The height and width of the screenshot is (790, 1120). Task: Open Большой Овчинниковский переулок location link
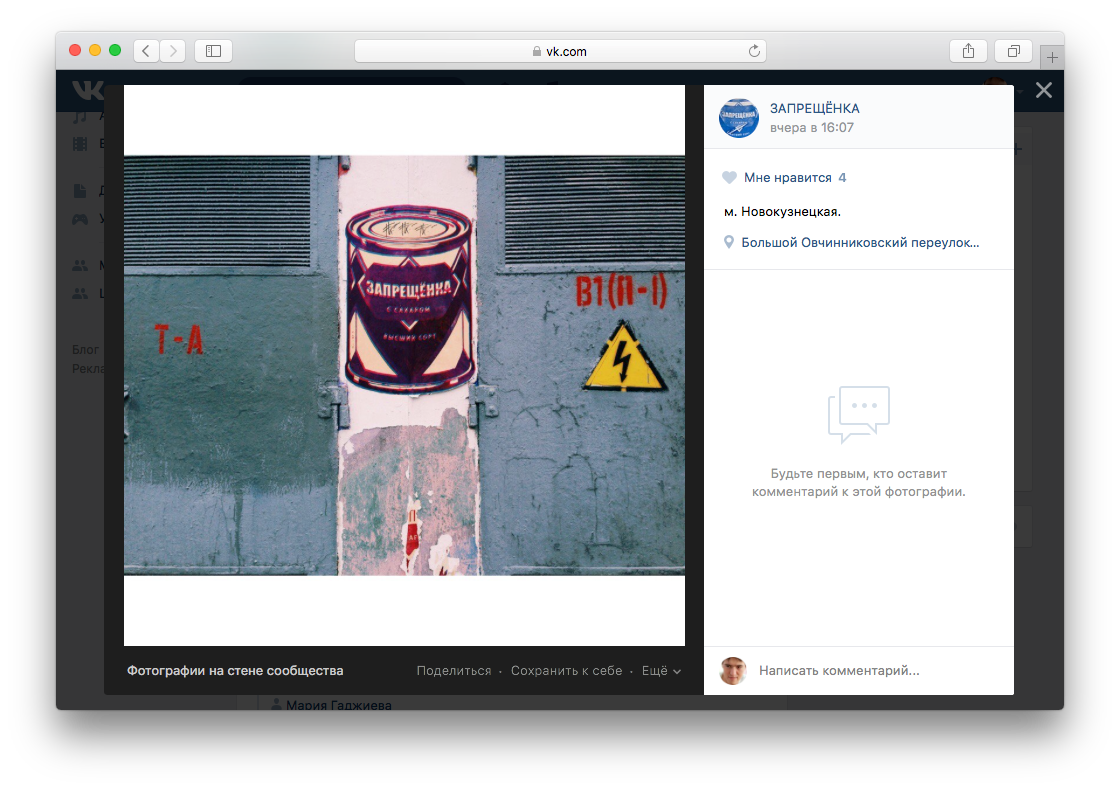(x=859, y=242)
